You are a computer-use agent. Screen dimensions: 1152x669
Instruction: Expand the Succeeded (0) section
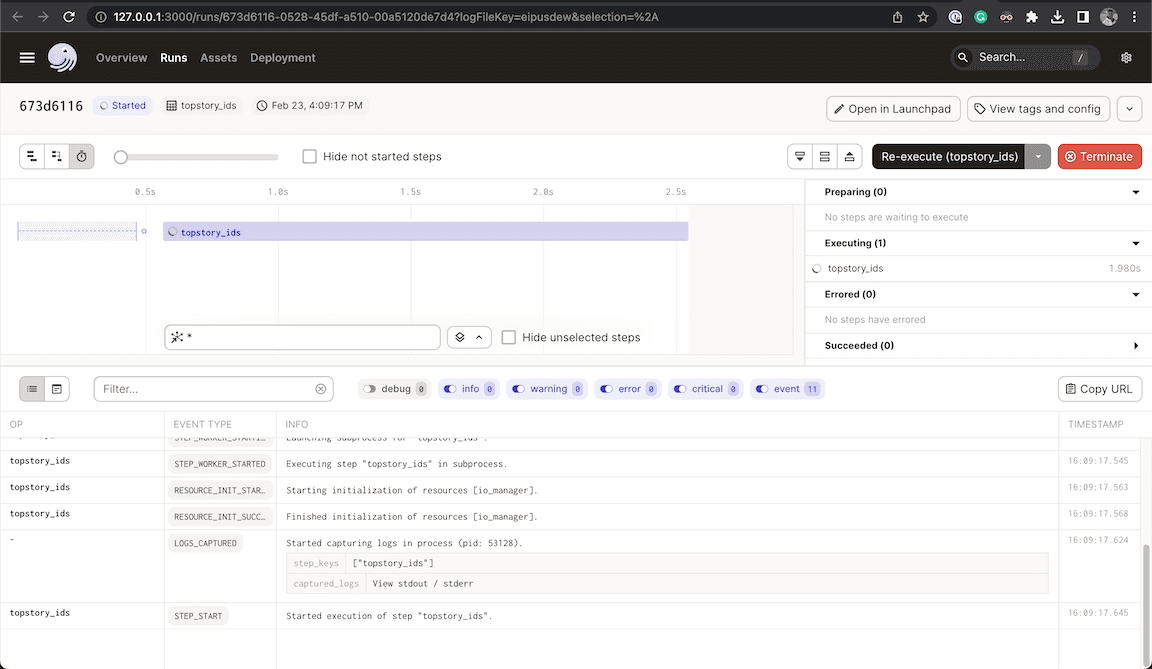click(1135, 345)
